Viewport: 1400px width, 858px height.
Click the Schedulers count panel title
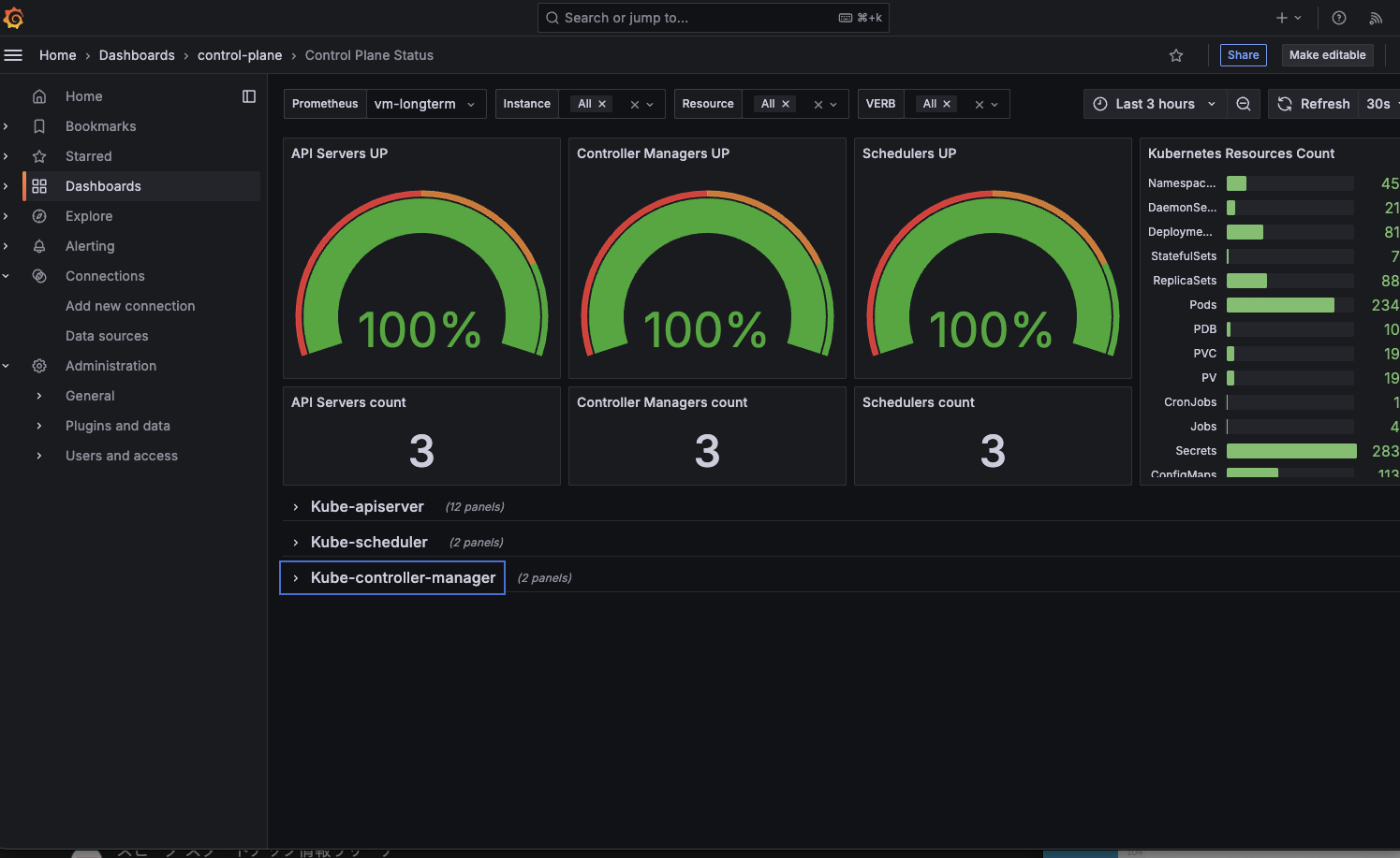918,402
